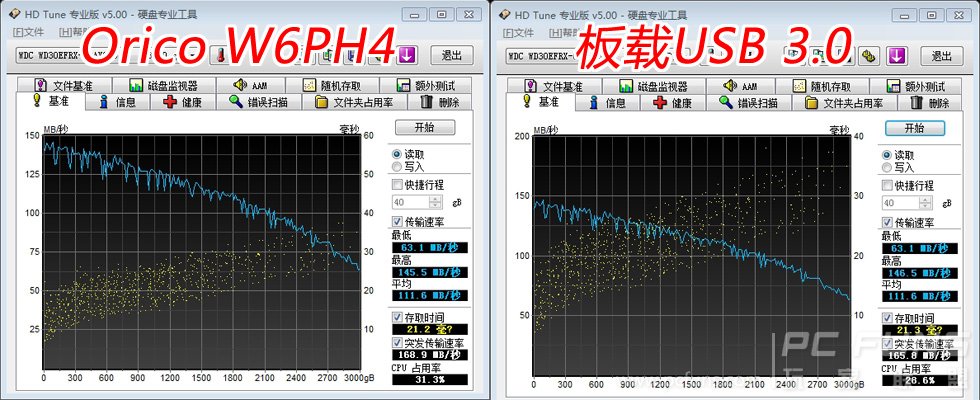This screenshot has height=400, width=980.
Task: Open 信息 tab in Orico W6PH4 window
Action: tap(117, 102)
